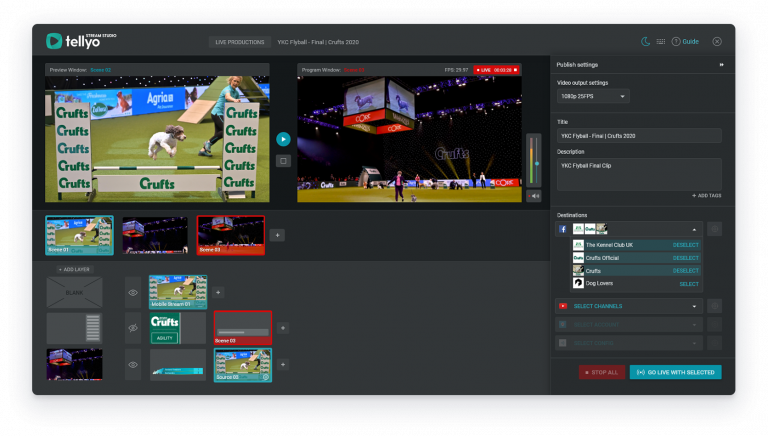This screenshot has height=436, width=768.
Task: Push preview to program with play button
Action: coord(283,139)
